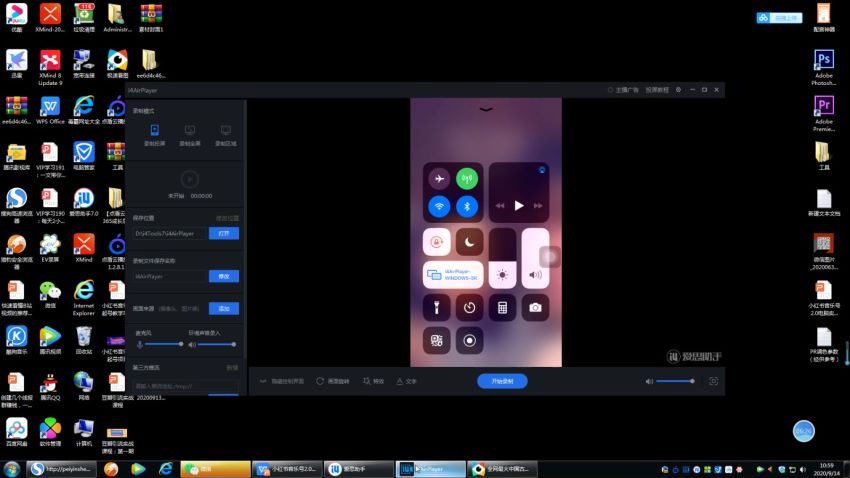Open settings gear in iAirPlayer title bar
The image size is (850, 478).
coord(678,90)
